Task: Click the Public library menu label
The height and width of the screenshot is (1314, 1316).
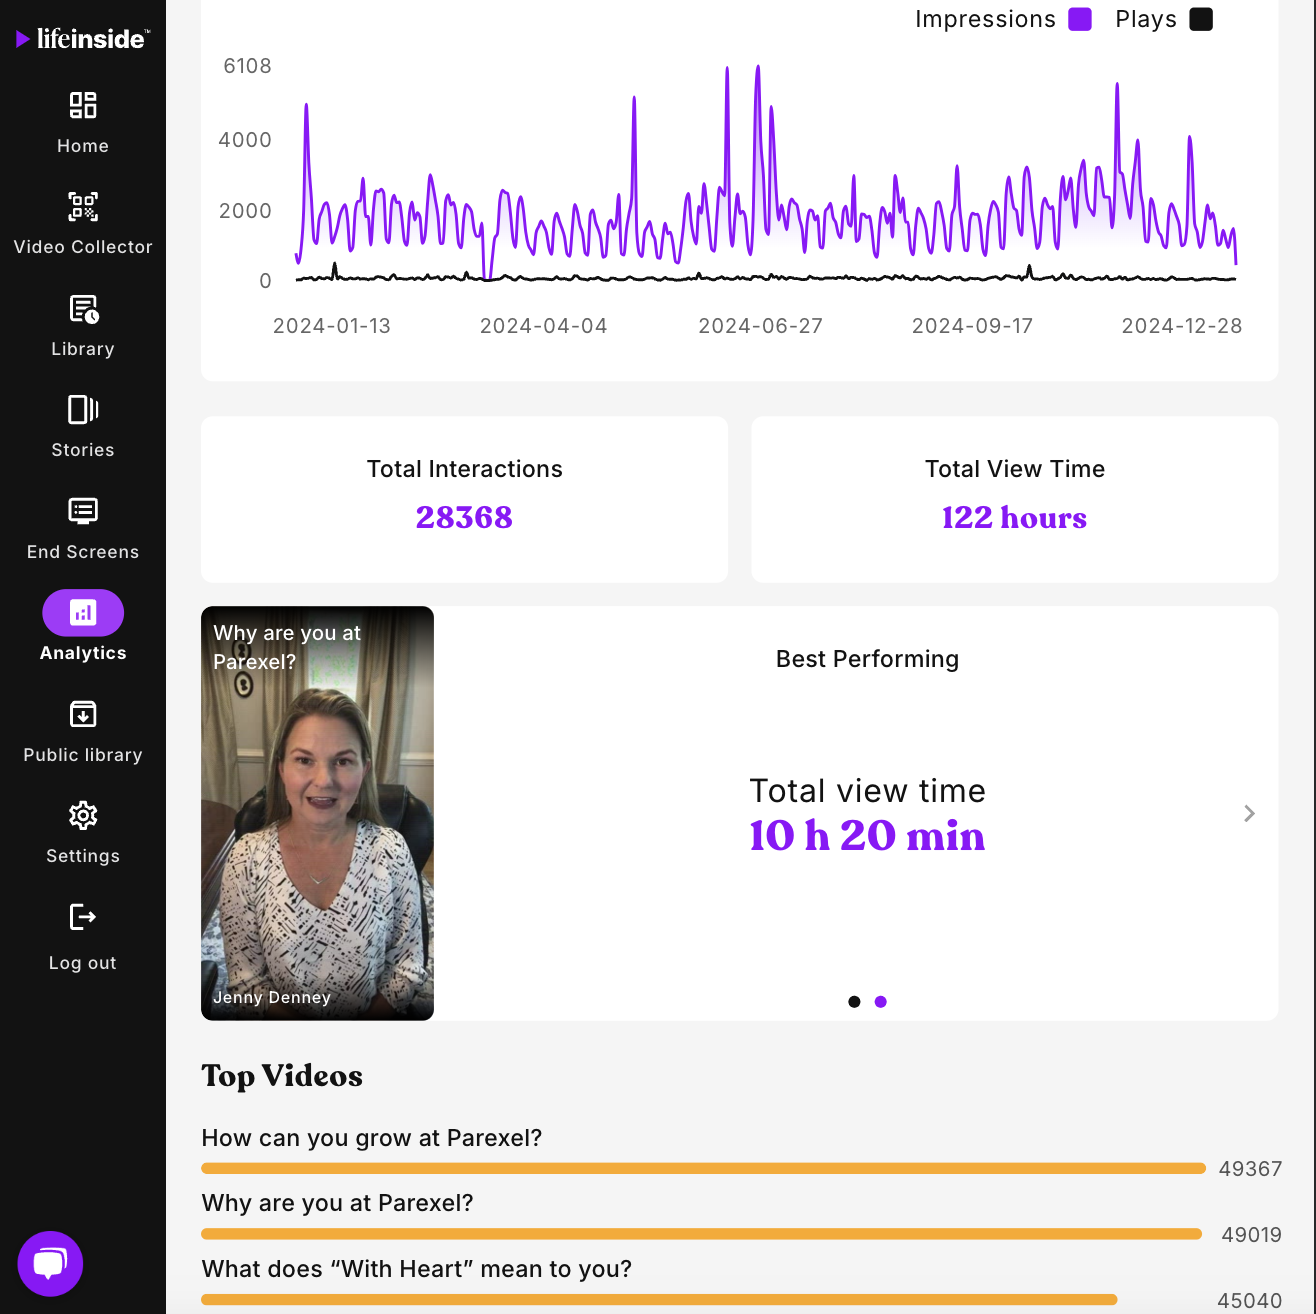Action: [83, 755]
